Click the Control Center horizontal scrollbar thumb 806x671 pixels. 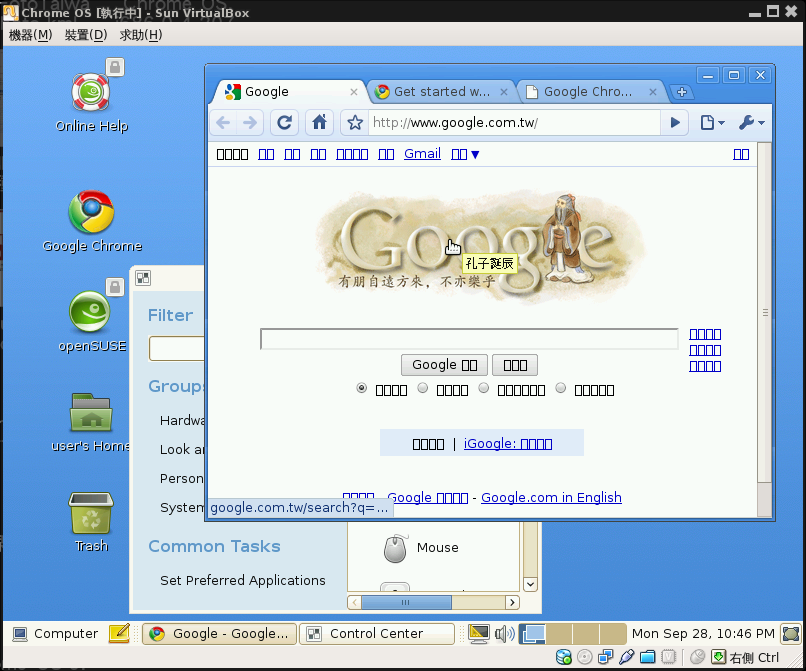(x=406, y=602)
